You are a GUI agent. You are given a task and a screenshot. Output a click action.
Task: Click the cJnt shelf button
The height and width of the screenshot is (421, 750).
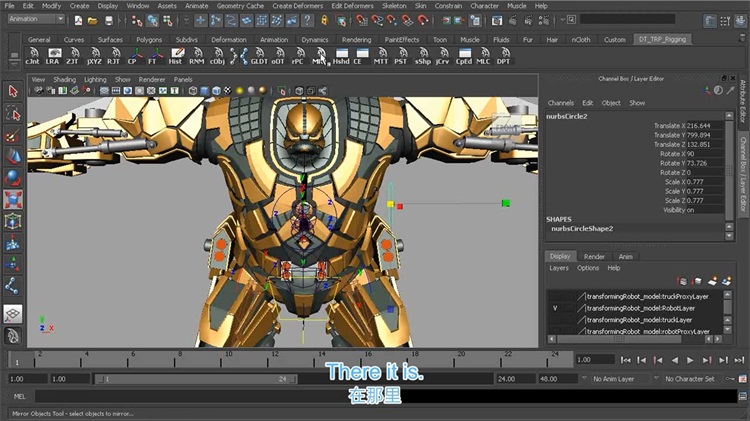[33, 56]
